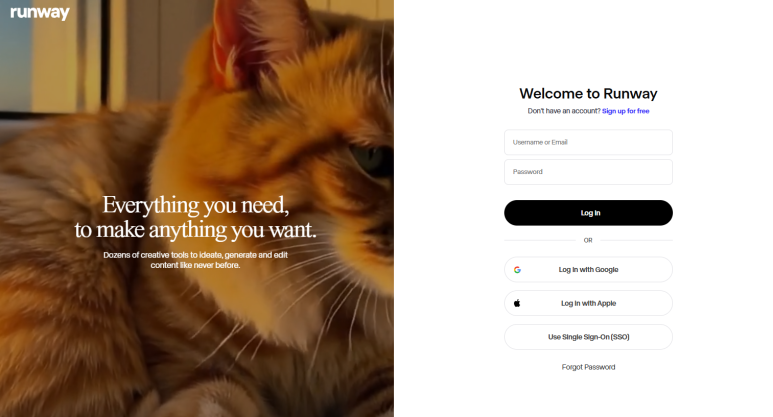The height and width of the screenshot is (417, 773).
Task: Click the "Don't have an account?" text
Action: 564,111
